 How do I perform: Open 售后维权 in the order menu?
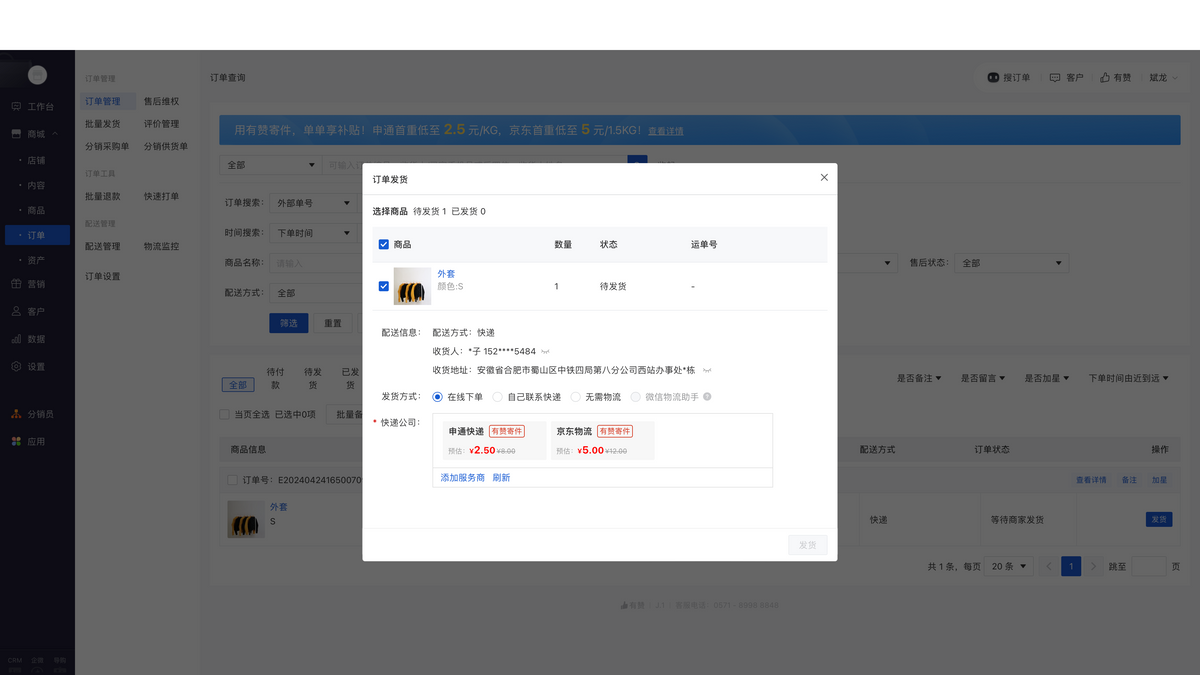click(161, 101)
